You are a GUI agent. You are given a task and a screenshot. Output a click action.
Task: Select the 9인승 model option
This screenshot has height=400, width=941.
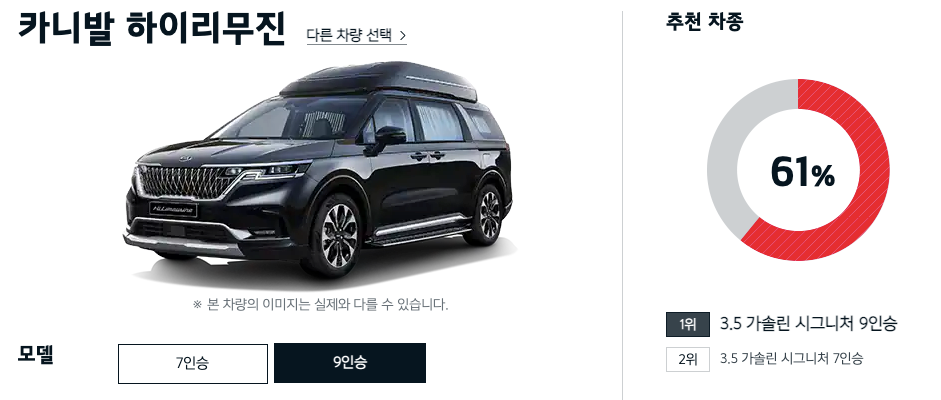pyautogui.click(x=350, y=363)
